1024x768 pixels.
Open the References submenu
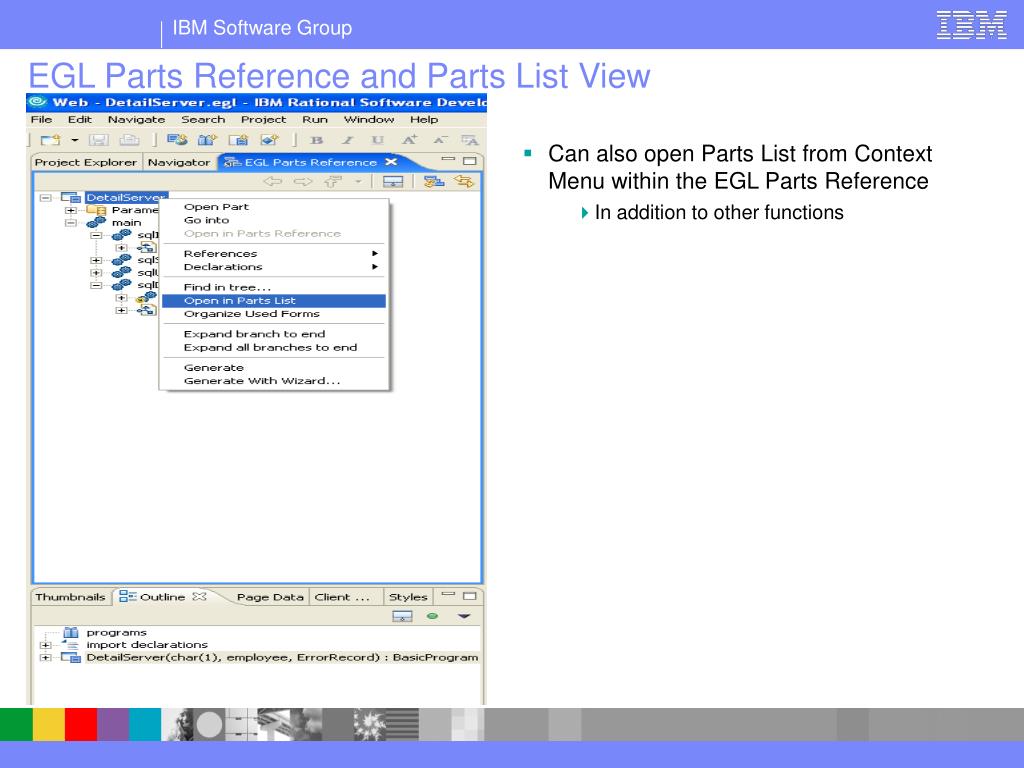point(273,253)
